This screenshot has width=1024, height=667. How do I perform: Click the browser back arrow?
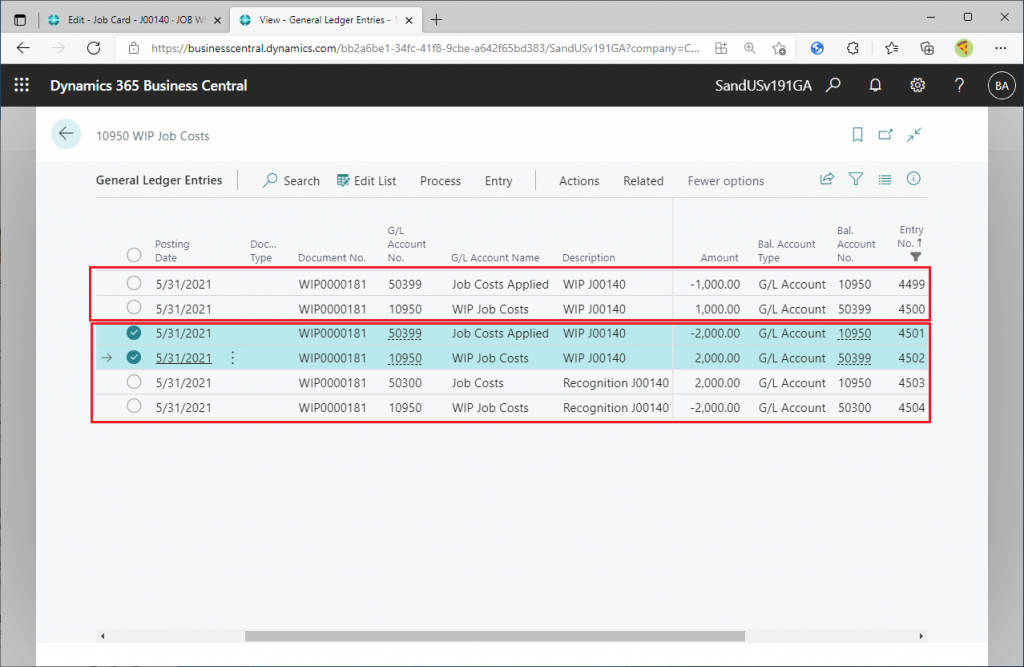click(24, 48)
